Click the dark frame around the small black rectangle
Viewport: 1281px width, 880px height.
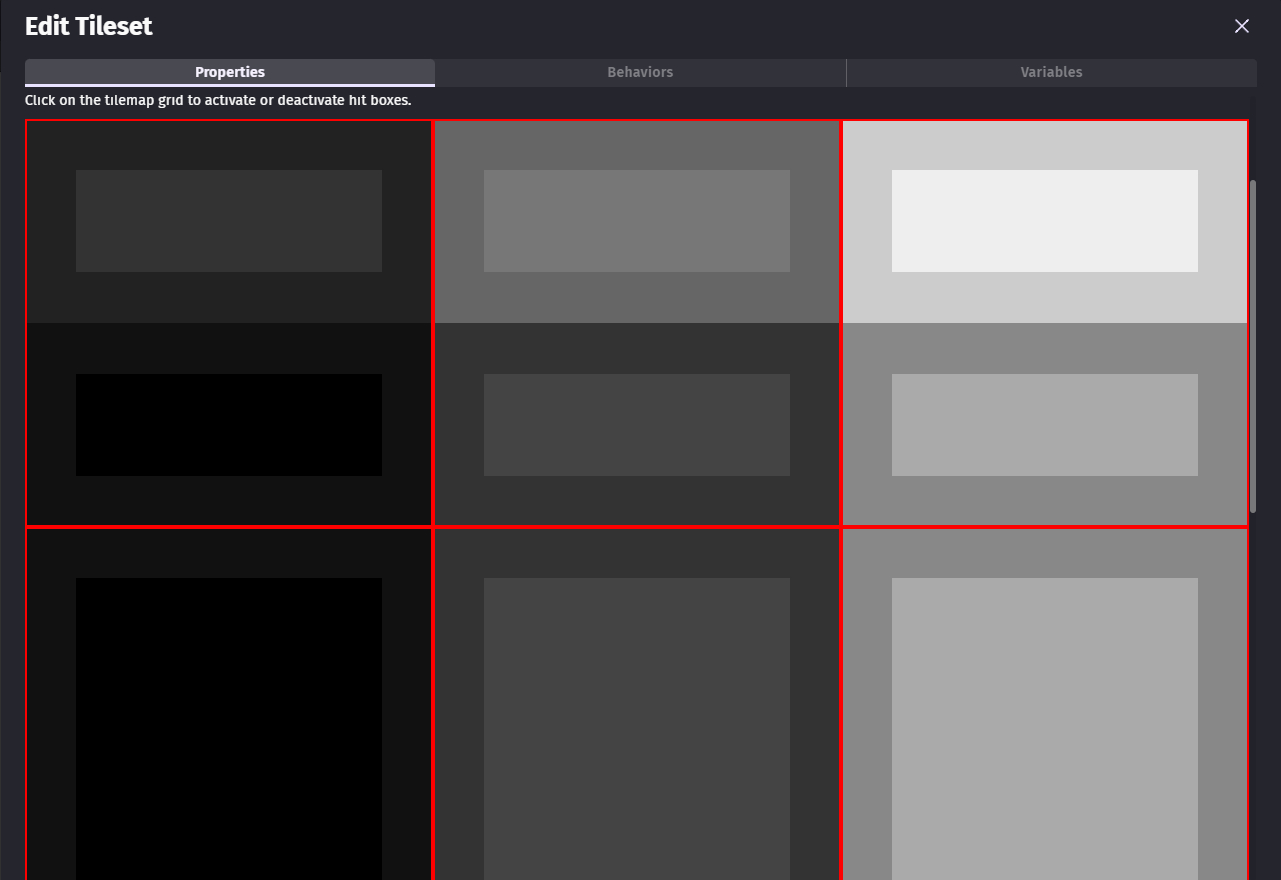tap(229, 349)
